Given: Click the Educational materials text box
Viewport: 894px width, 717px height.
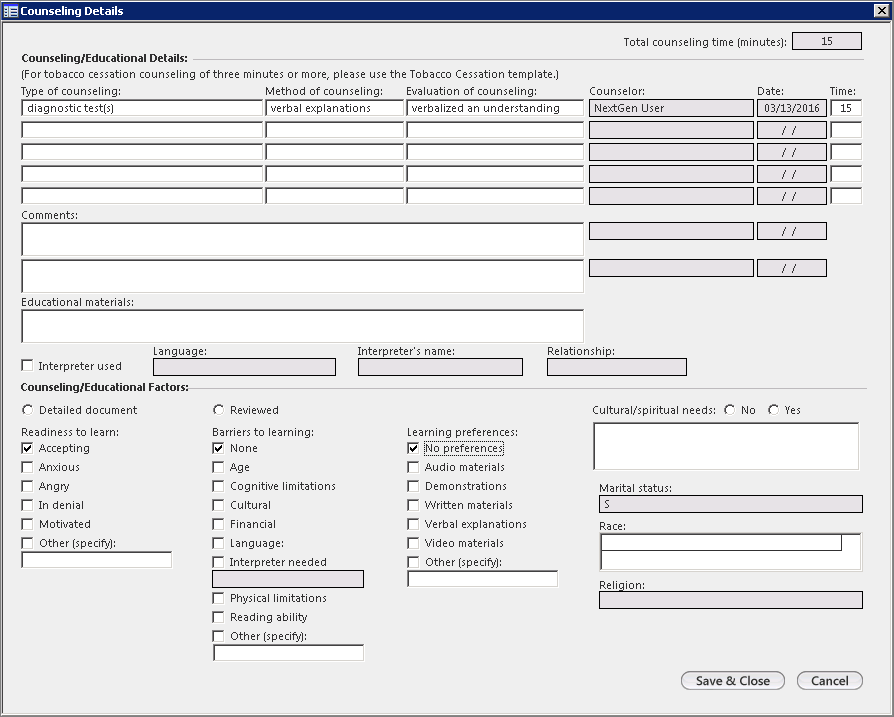Looking at the screenshot, I should (302, 326).
